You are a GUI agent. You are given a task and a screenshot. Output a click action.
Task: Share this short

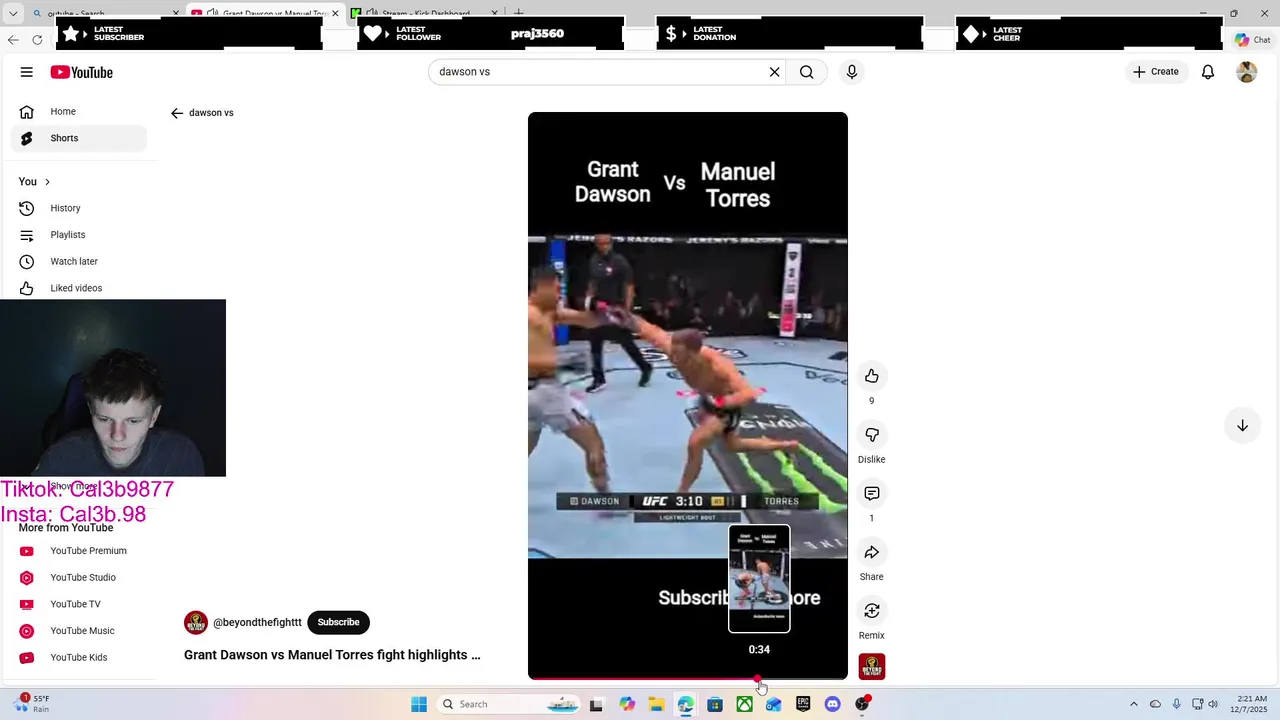coord(872,552)
